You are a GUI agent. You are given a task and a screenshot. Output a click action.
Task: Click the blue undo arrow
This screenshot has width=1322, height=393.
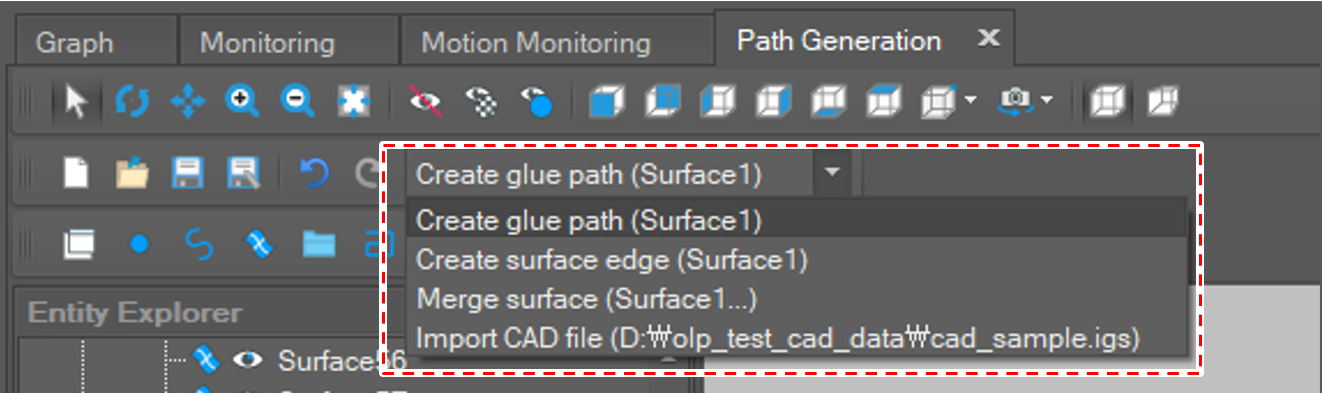pyautogui.click(x=314, y=175)
